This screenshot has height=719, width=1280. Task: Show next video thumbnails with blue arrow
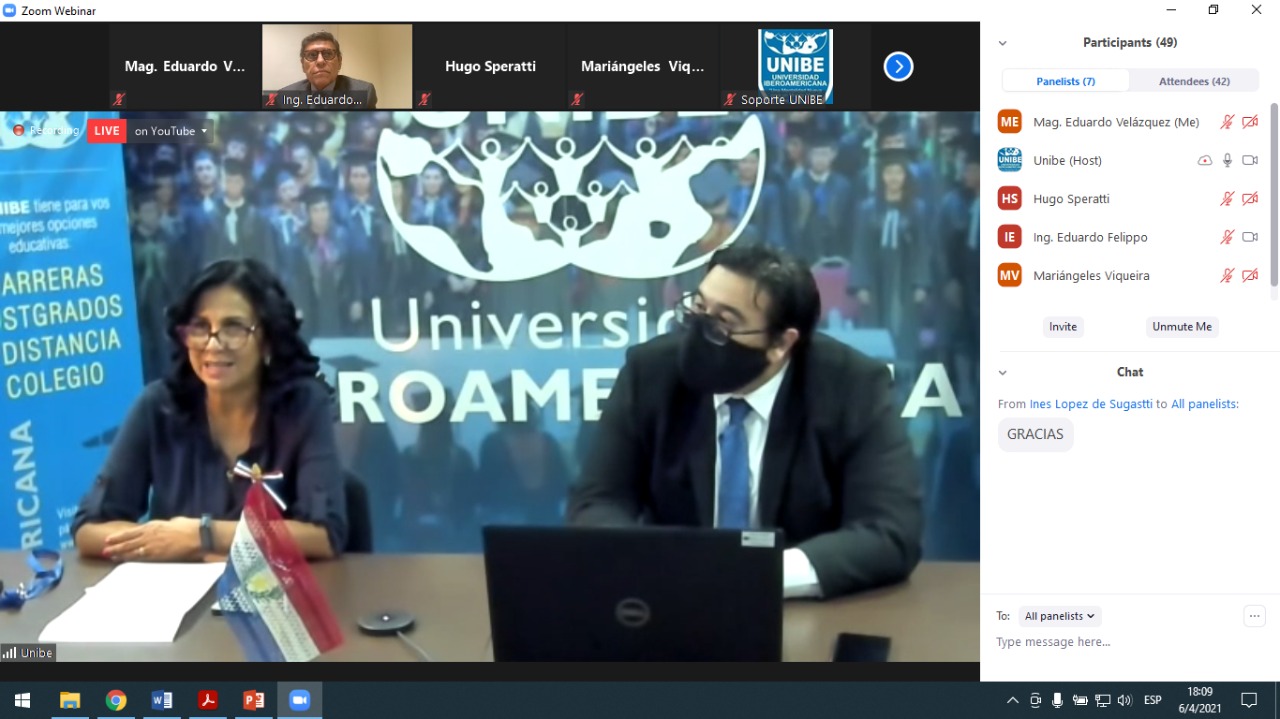click(x=898, y=66)
